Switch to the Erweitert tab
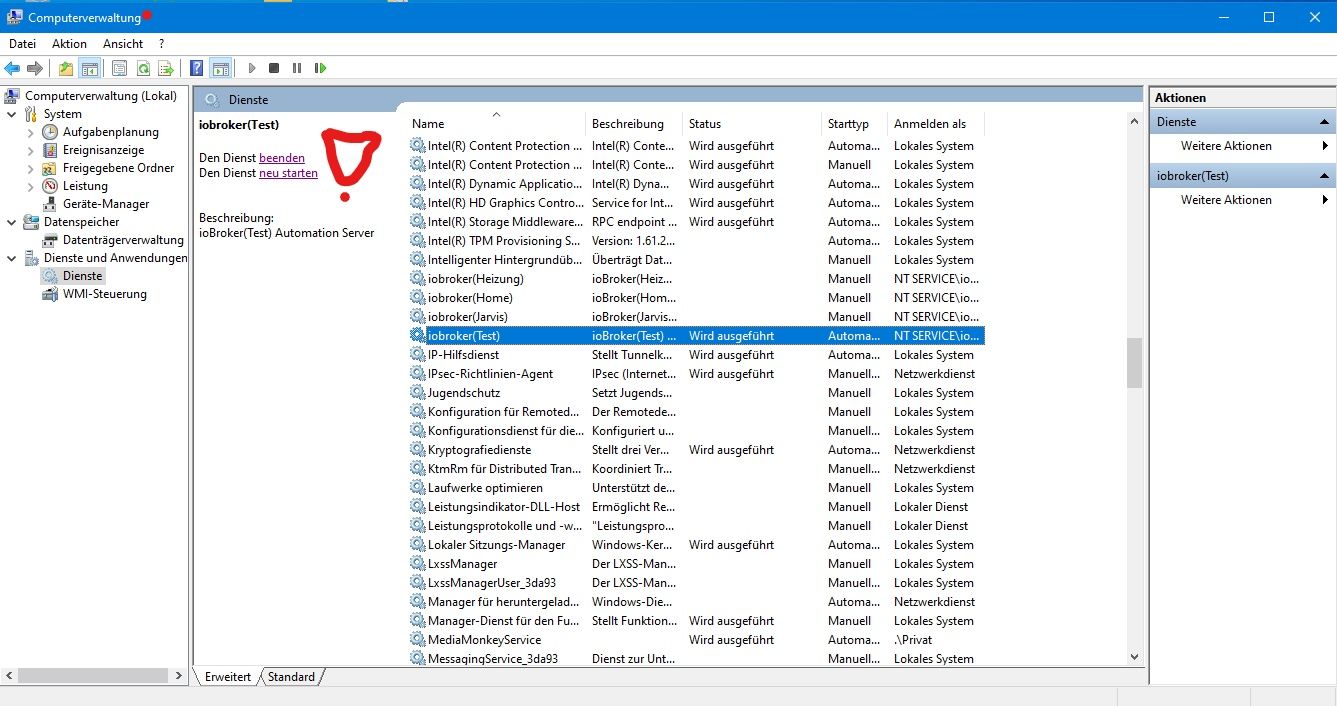1337x706 pixels. coord(228,677)
